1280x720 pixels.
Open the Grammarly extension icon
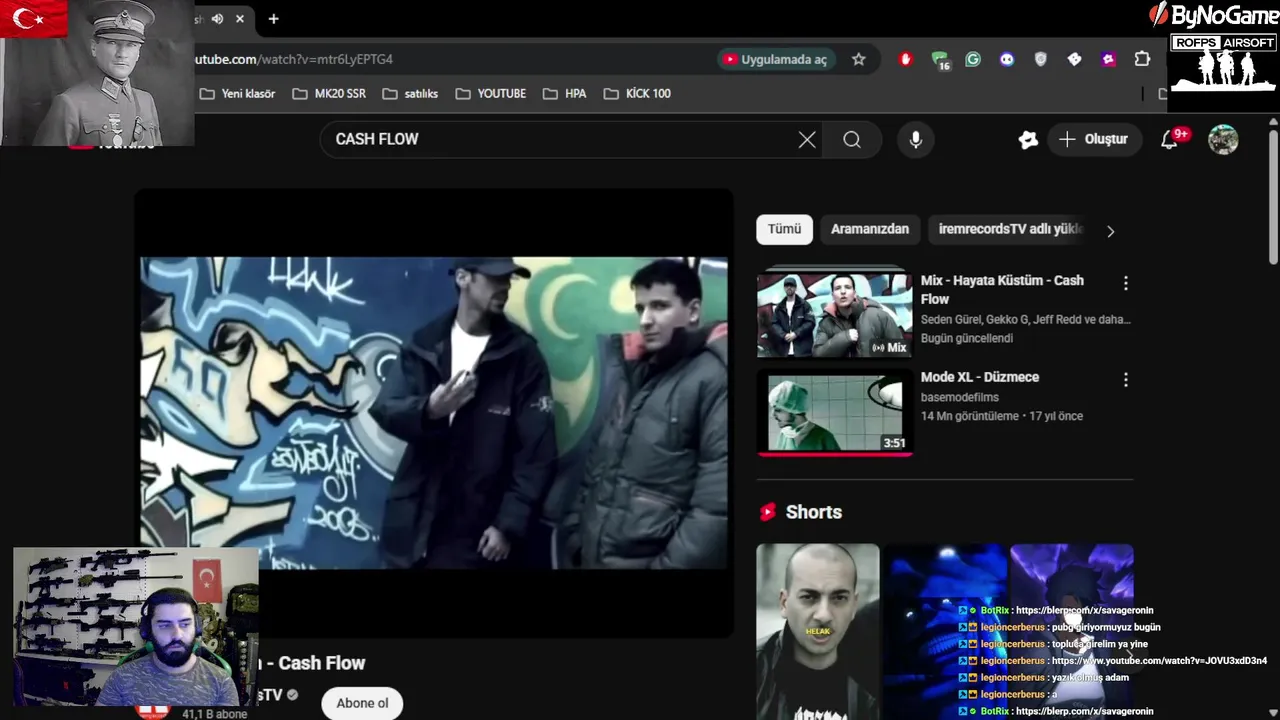point(973,59)
